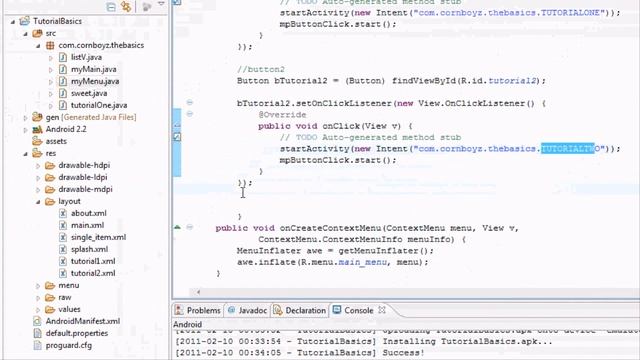This screenshot has height=360, width=640.
Task: Fold the onCreateContextMenu method
Action: [x=190, y=227]
